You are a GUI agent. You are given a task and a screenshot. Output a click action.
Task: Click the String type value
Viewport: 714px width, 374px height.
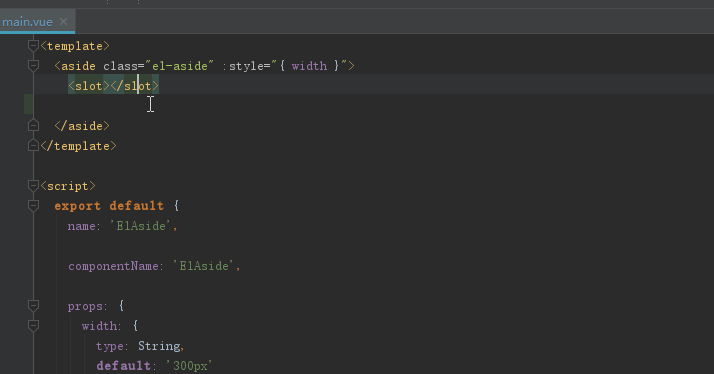coord(159,346)
